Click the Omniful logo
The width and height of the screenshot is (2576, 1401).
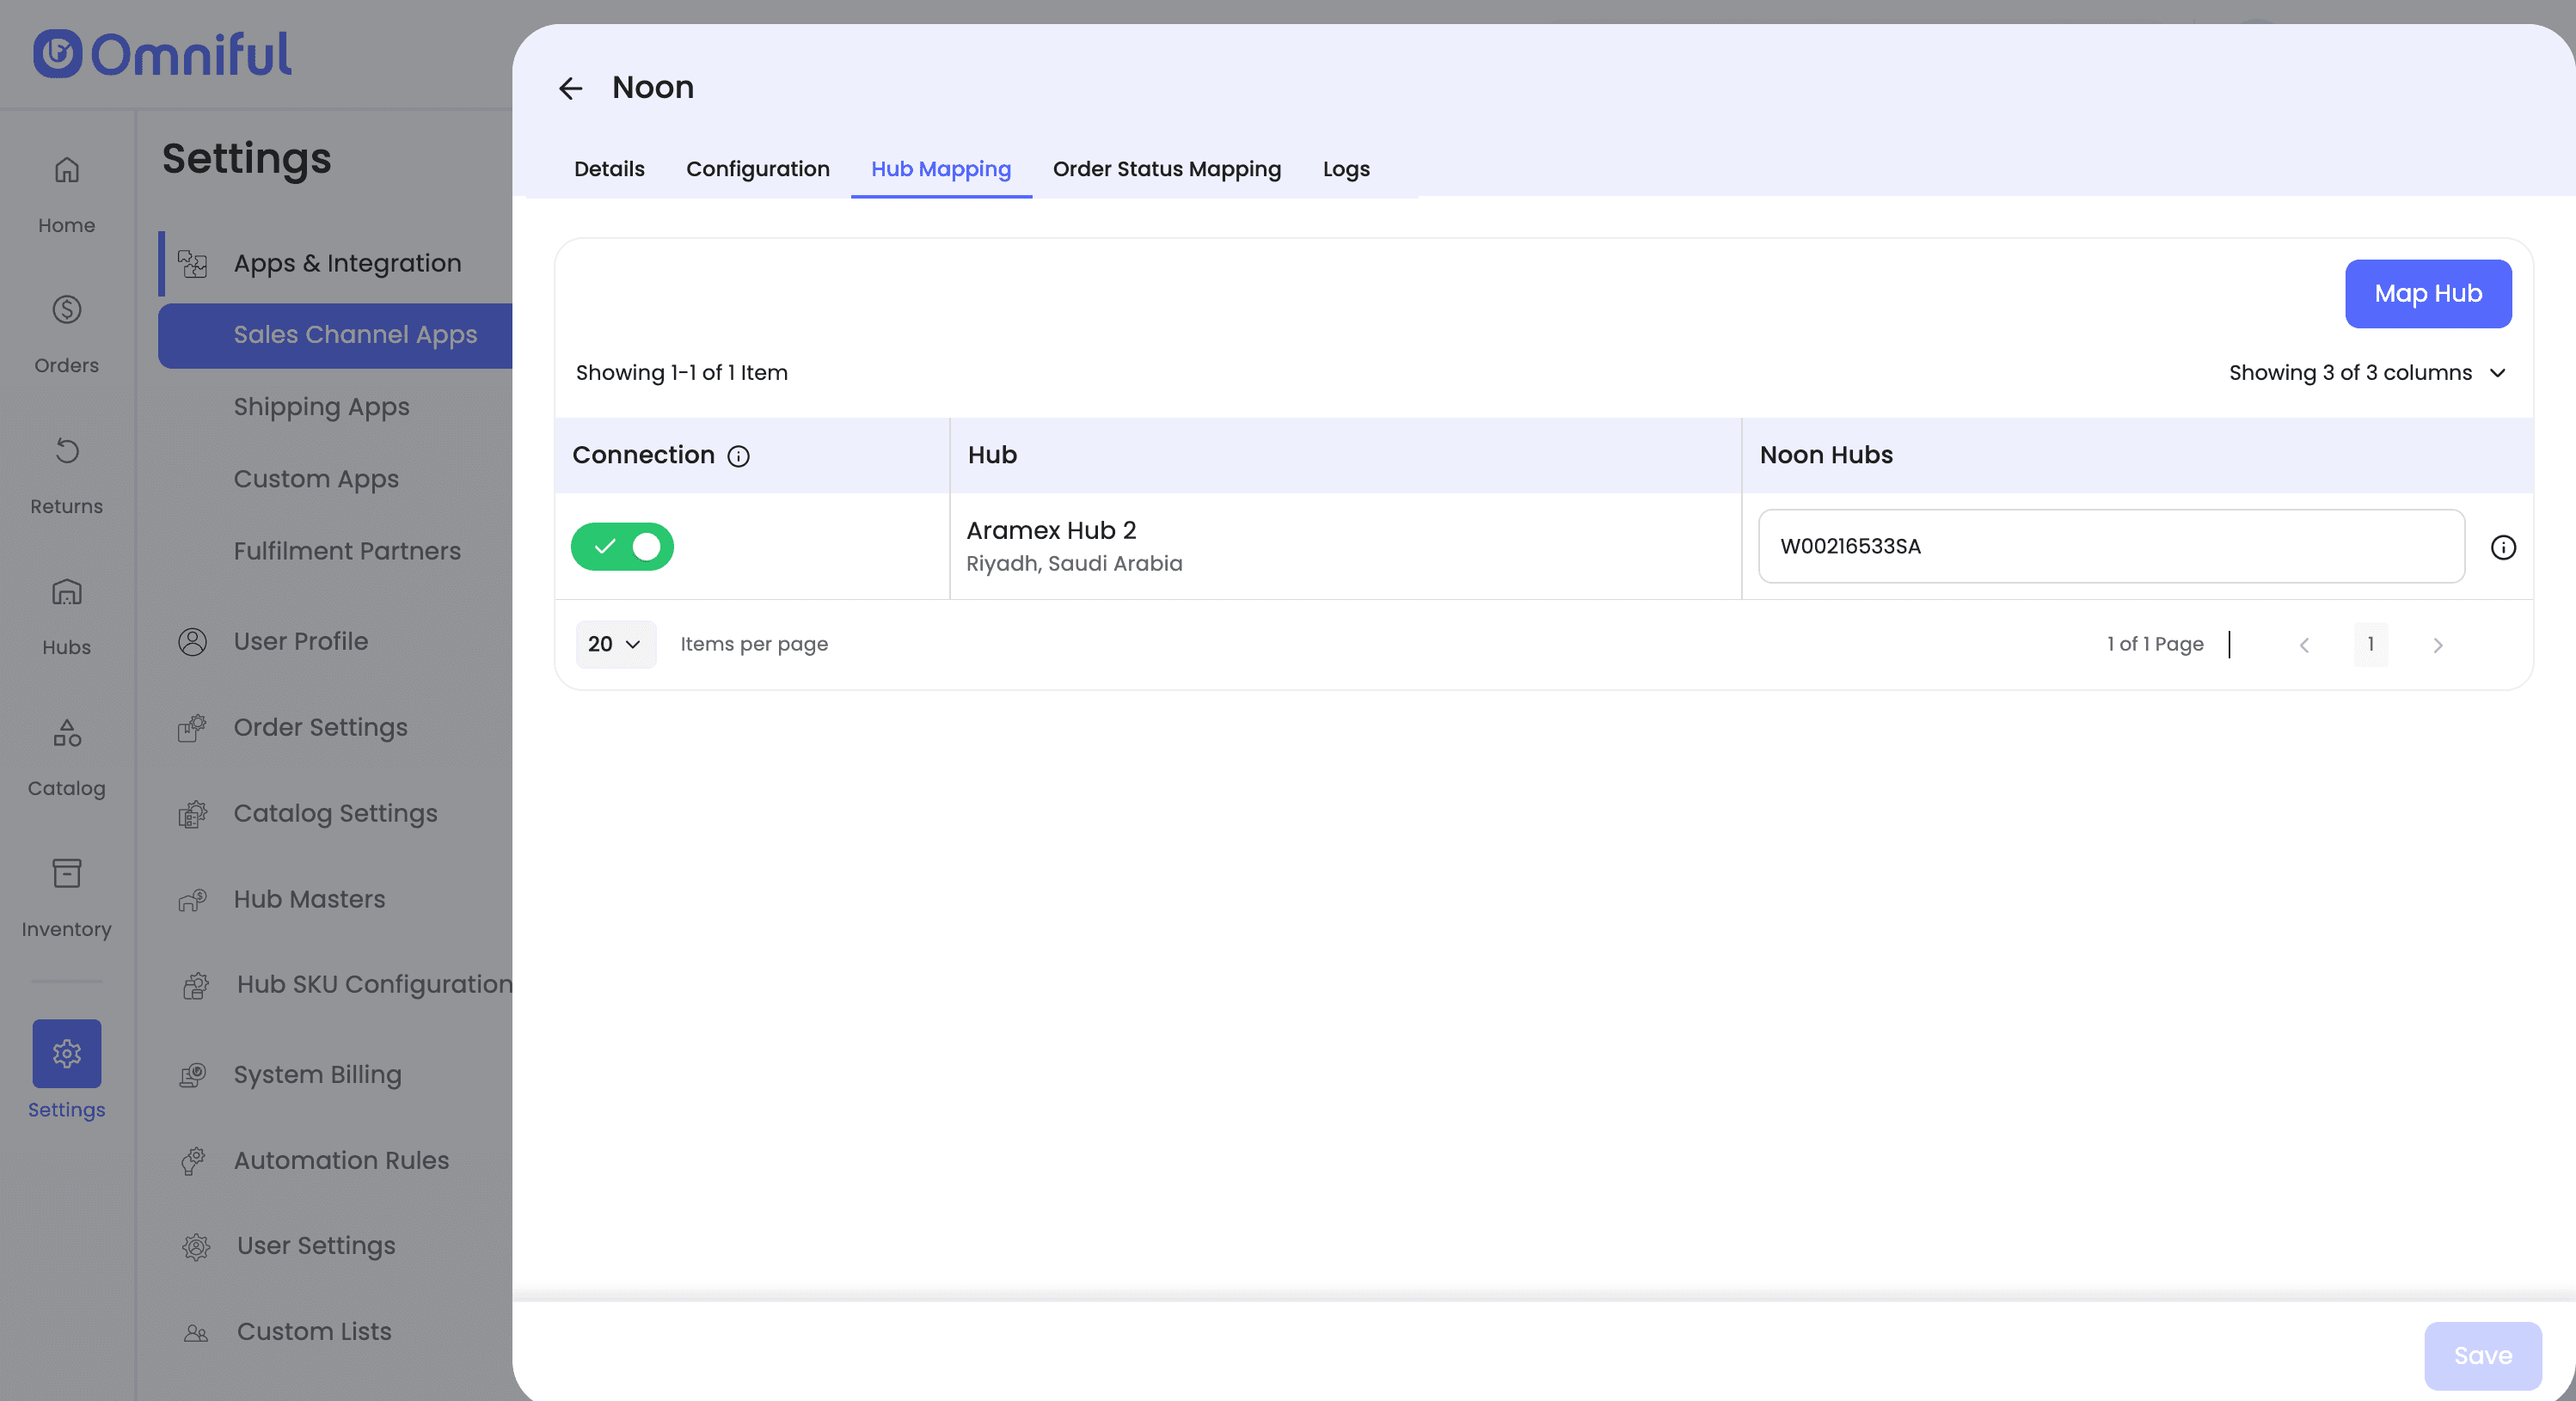pyautogui.click(x=162, y=54)
